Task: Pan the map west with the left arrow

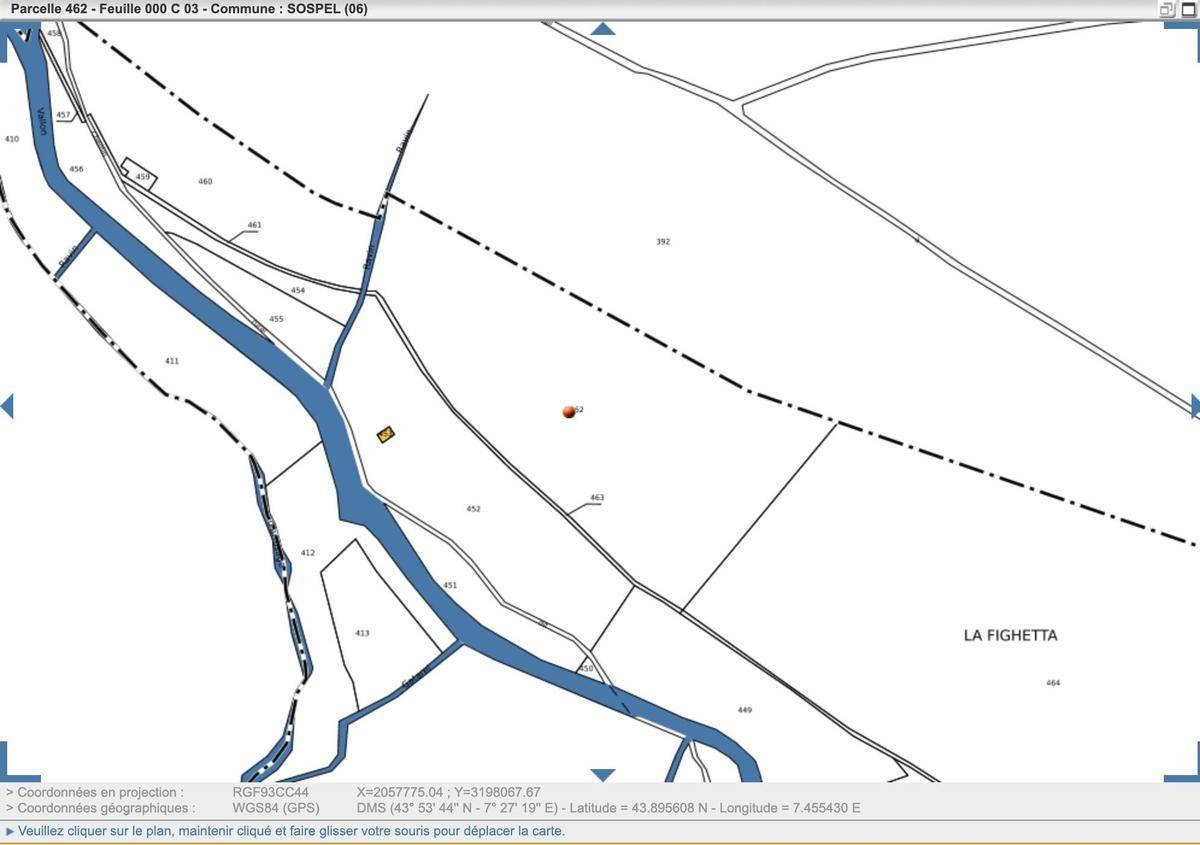Action: pos(7,406)
